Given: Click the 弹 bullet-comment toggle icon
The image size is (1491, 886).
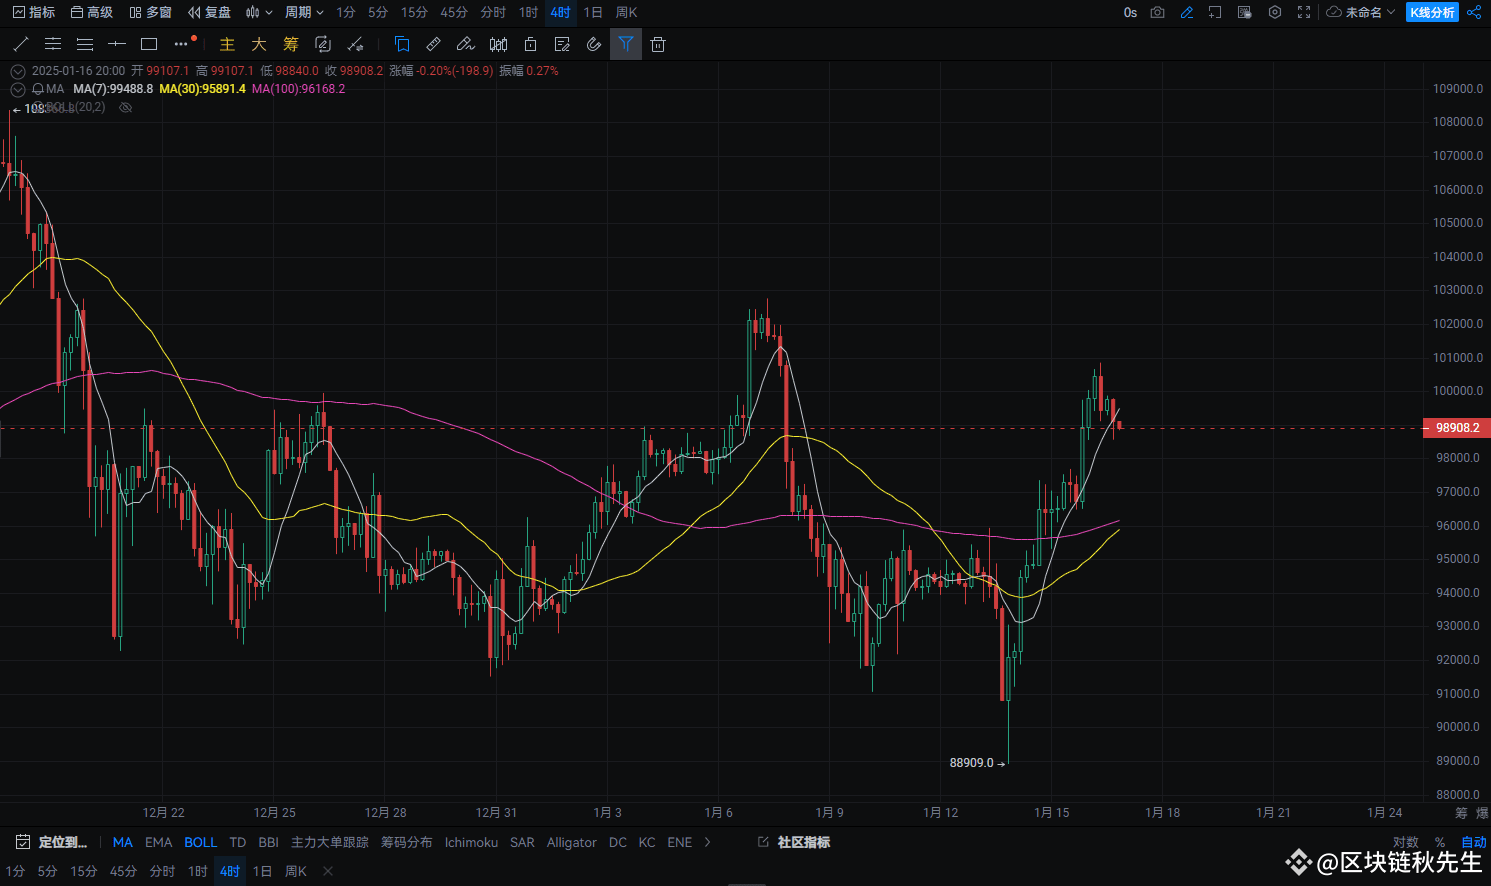Looking at the screenshot, I should pos(1245,12).
